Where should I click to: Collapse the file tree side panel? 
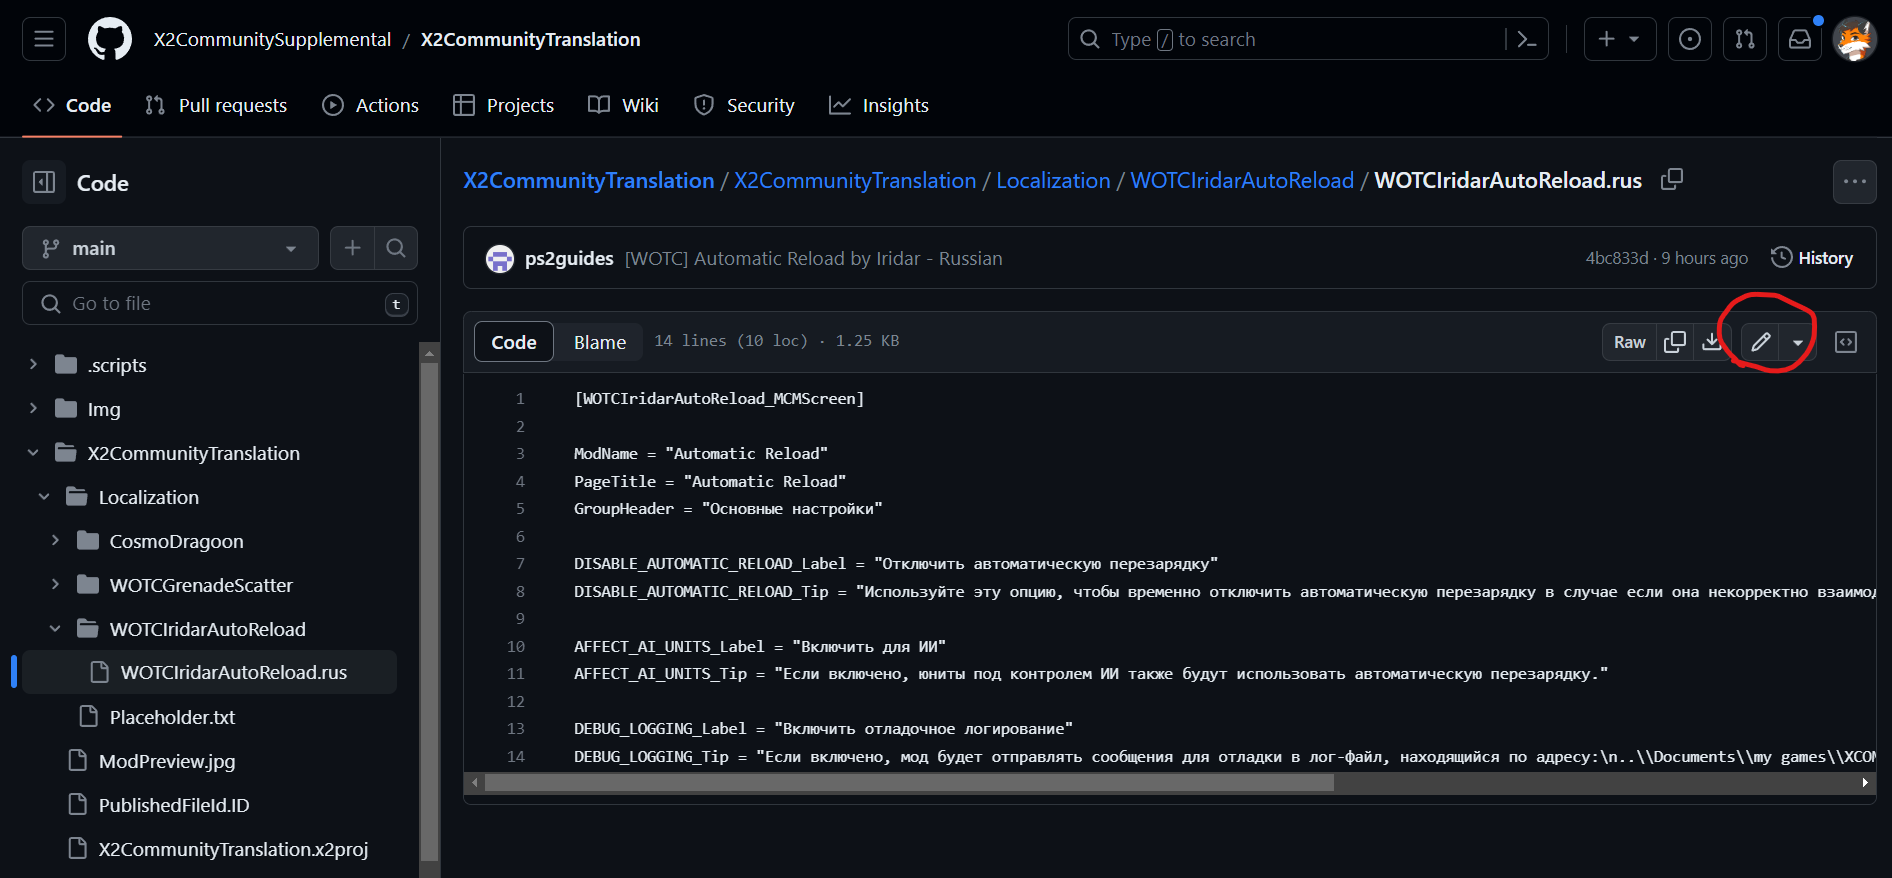pos(44,182)
